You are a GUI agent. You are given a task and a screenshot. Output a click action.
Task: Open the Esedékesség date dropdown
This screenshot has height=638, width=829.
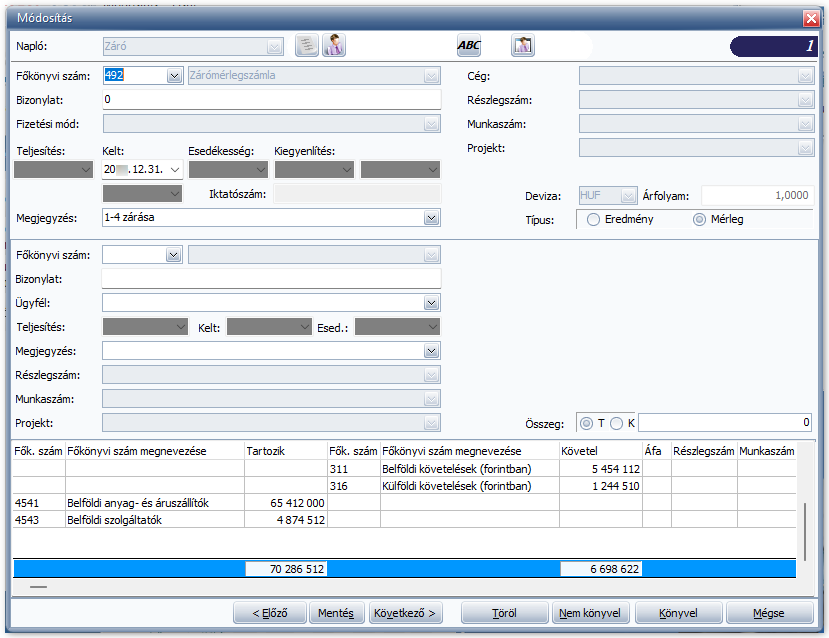tap(261, 170)
